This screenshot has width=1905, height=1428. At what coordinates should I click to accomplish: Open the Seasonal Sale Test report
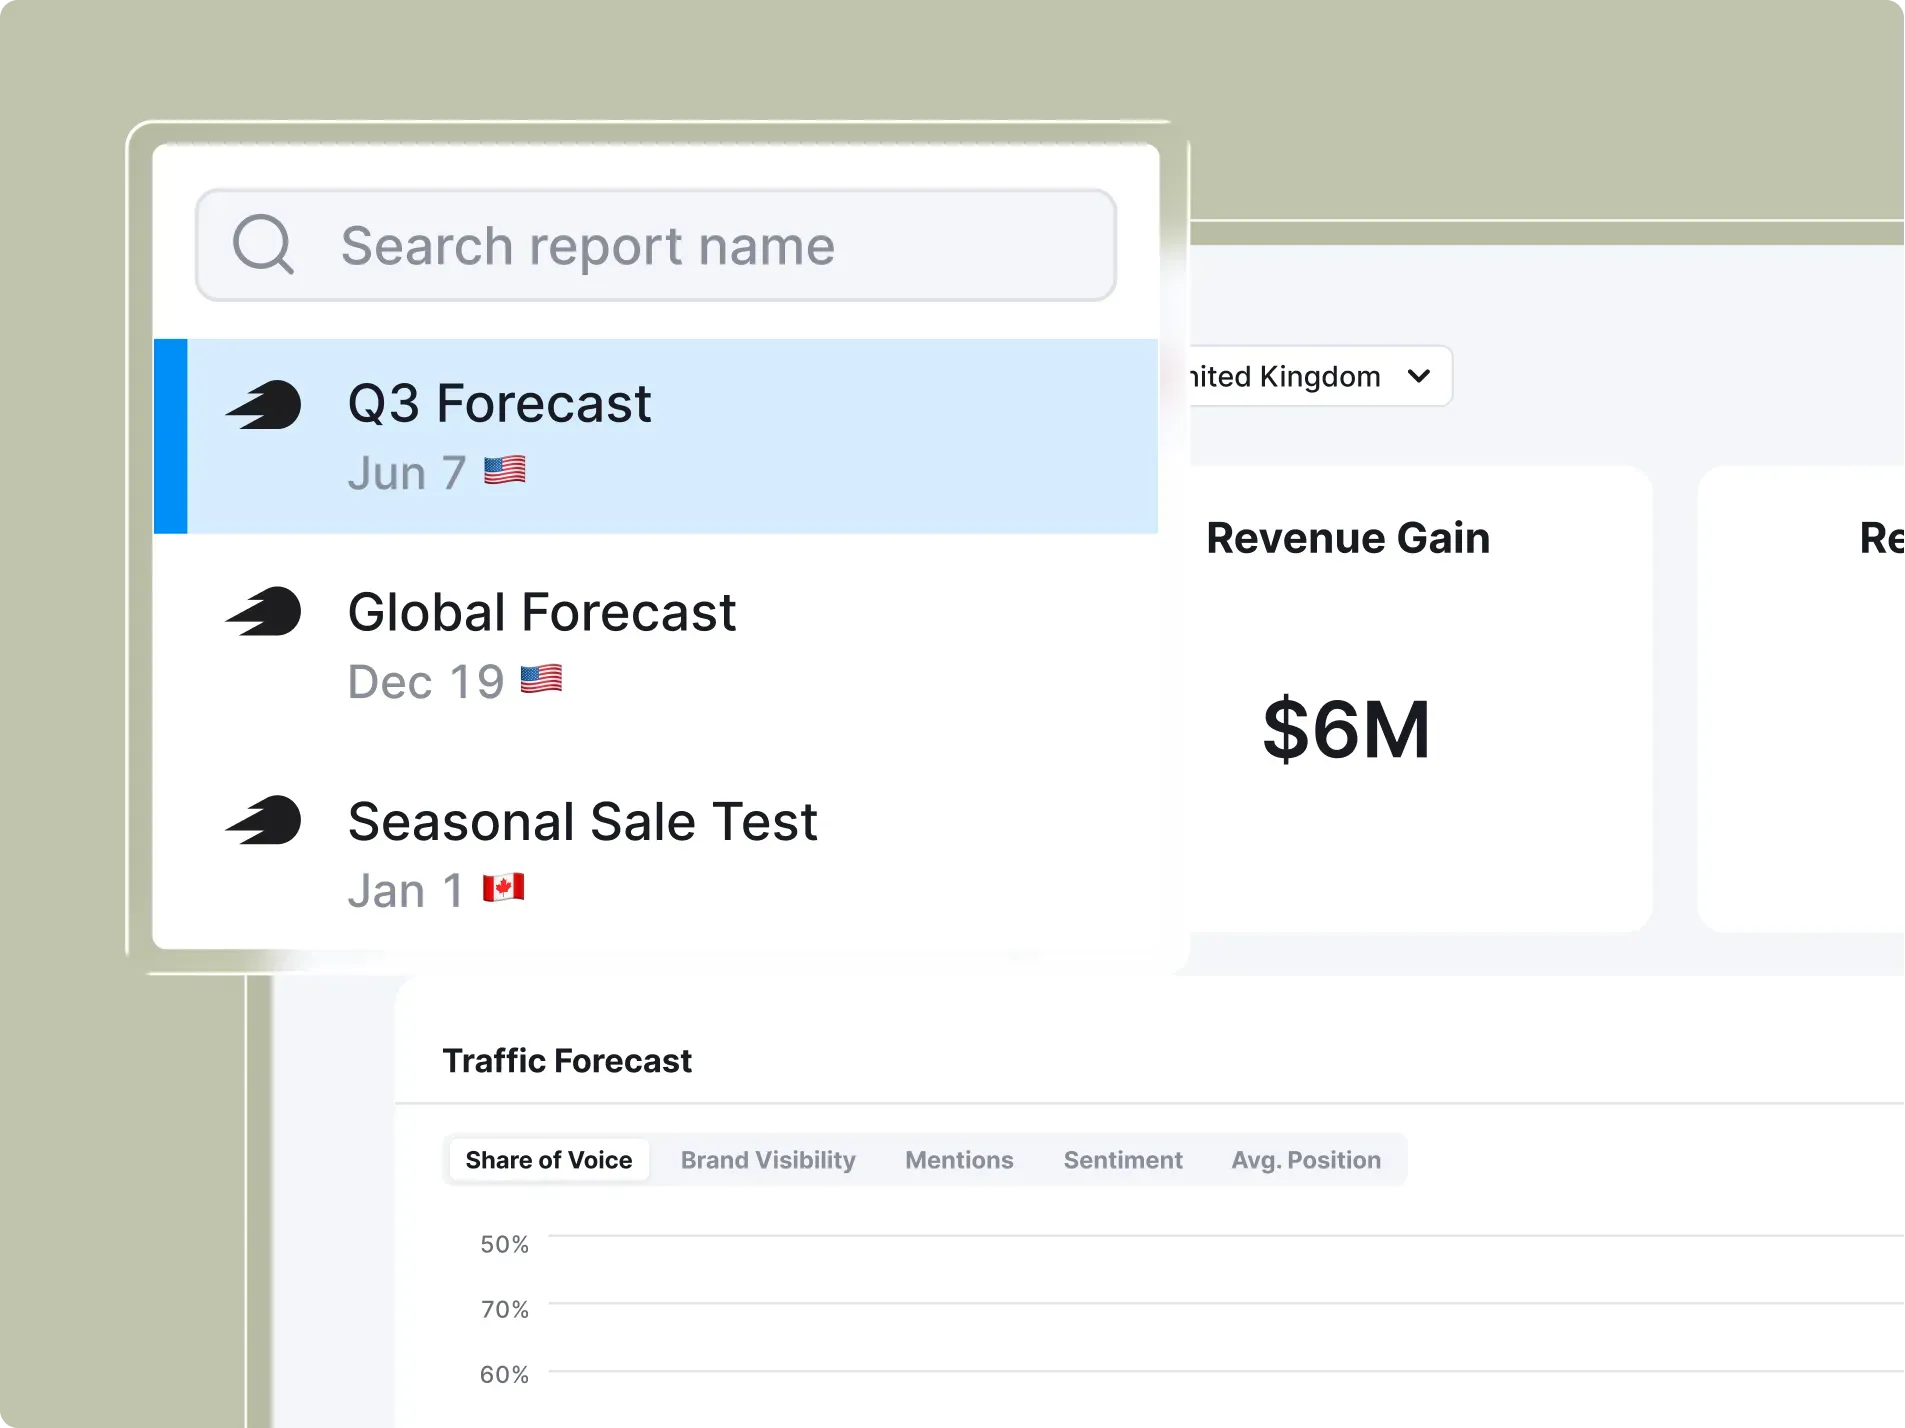coord(656,854)
